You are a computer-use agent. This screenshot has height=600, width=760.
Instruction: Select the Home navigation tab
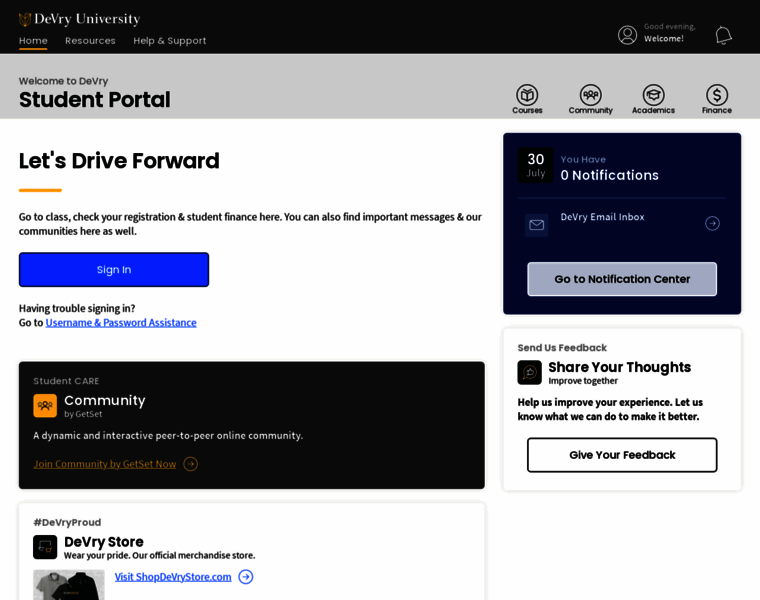(33, 41)
